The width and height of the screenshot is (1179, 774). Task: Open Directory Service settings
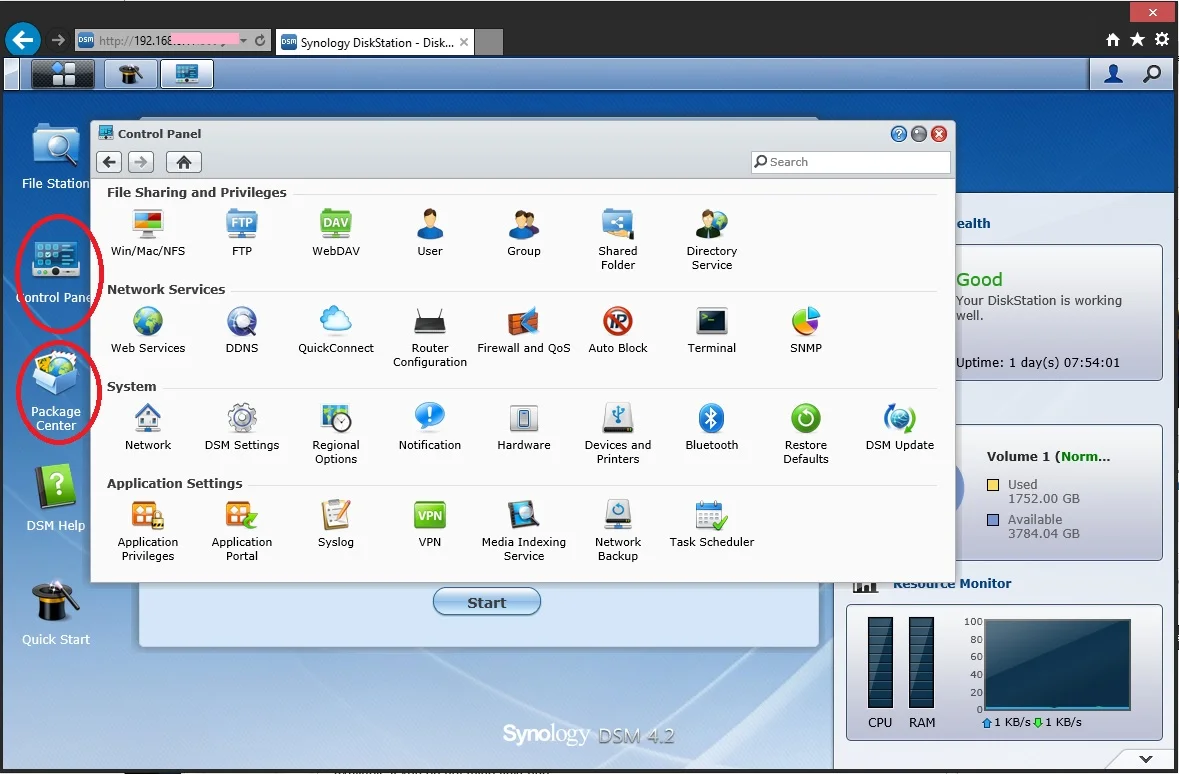[x=711, y=239]
